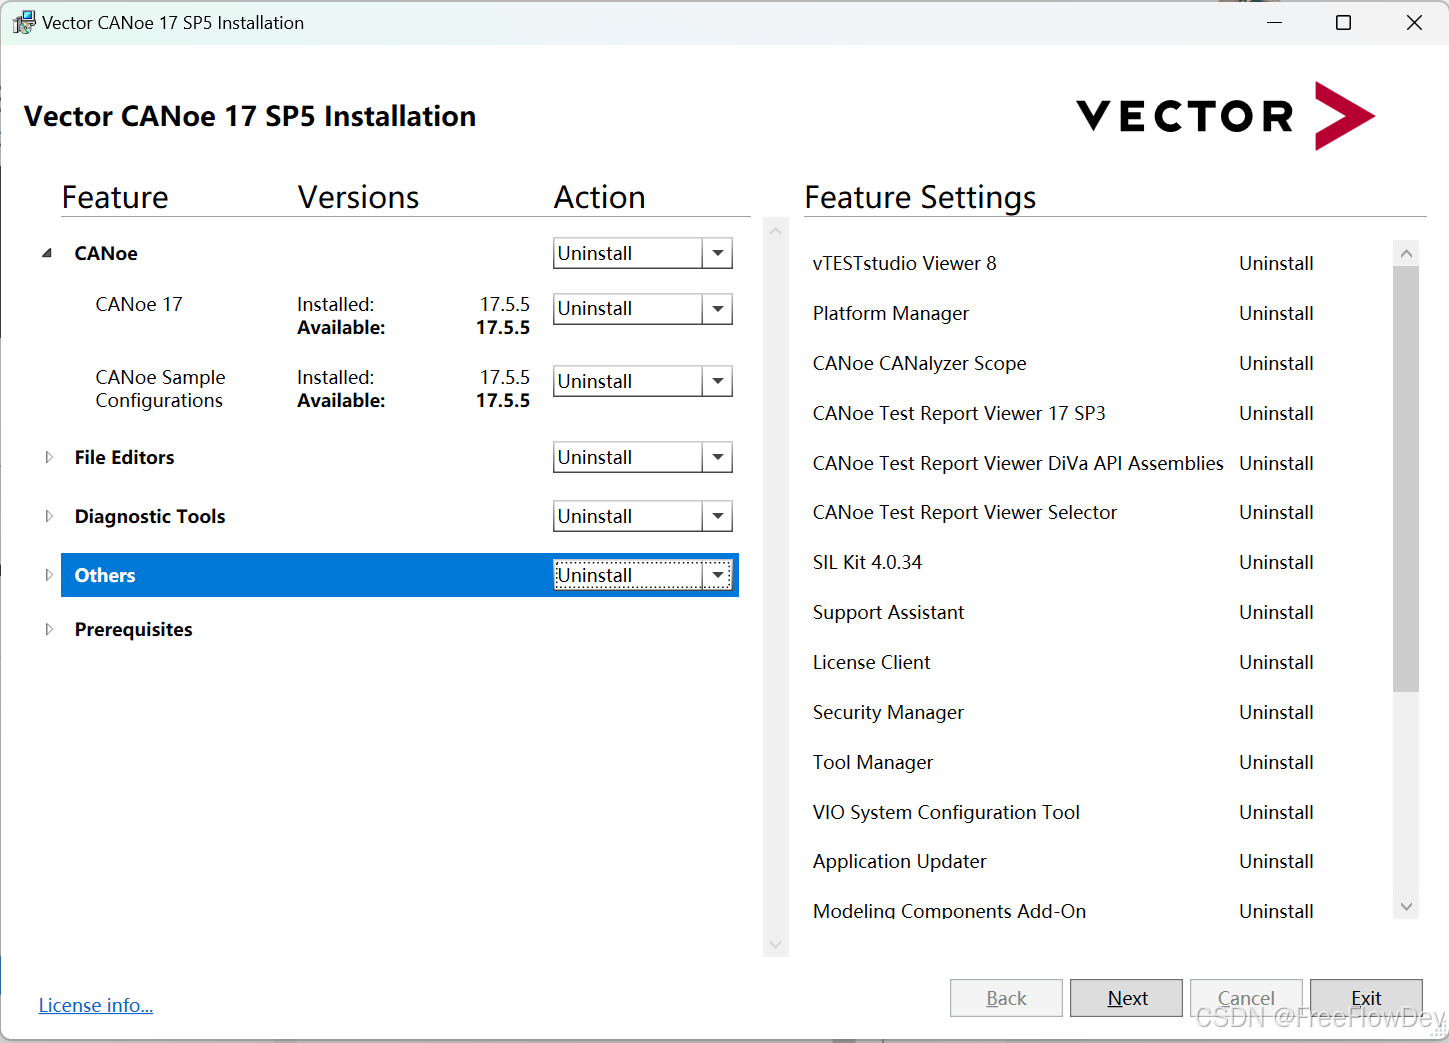Screen dimensions: 1449x1043
Task: Click the Feature Settings scrollbar thumb
Action: tap(1406, 479)
